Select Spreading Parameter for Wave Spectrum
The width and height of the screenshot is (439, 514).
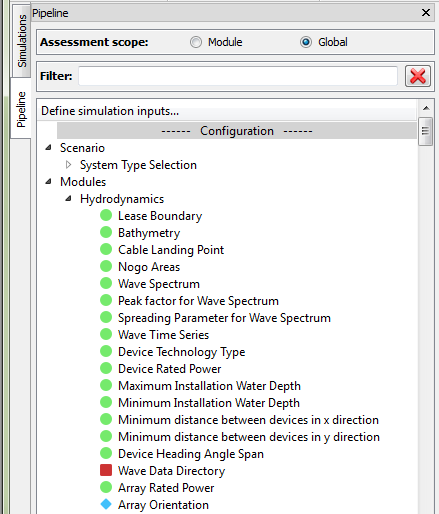(224, 318)
